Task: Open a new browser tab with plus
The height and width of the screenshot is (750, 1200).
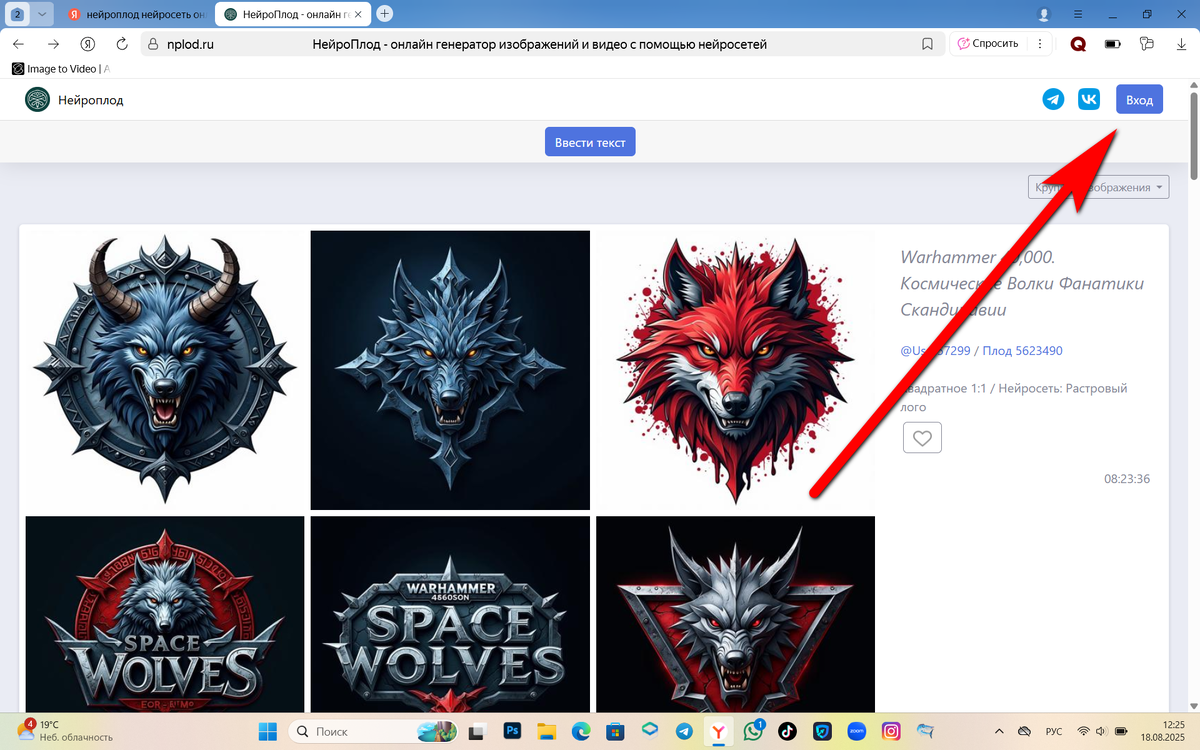Action: (385, 14)
